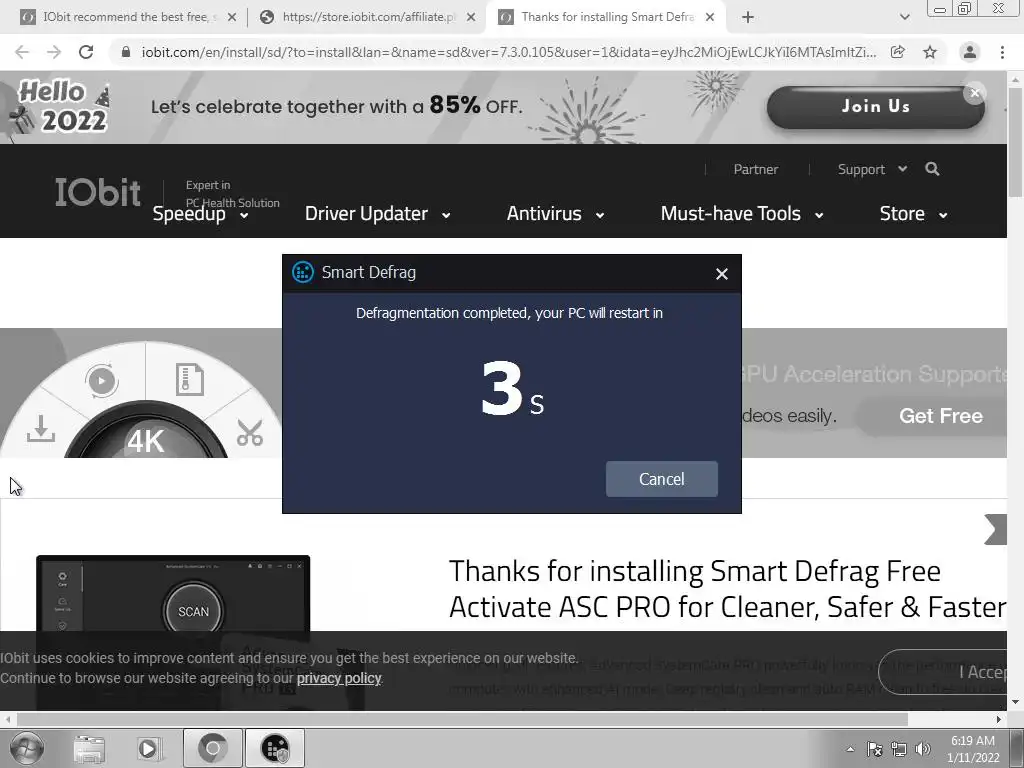Switch to the store.iobit.com affiliate tab

click(x=368, y=17)
